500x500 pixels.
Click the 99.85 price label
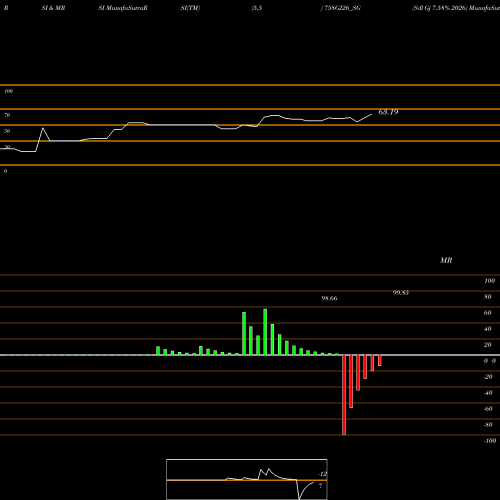[x=401, y=293]
